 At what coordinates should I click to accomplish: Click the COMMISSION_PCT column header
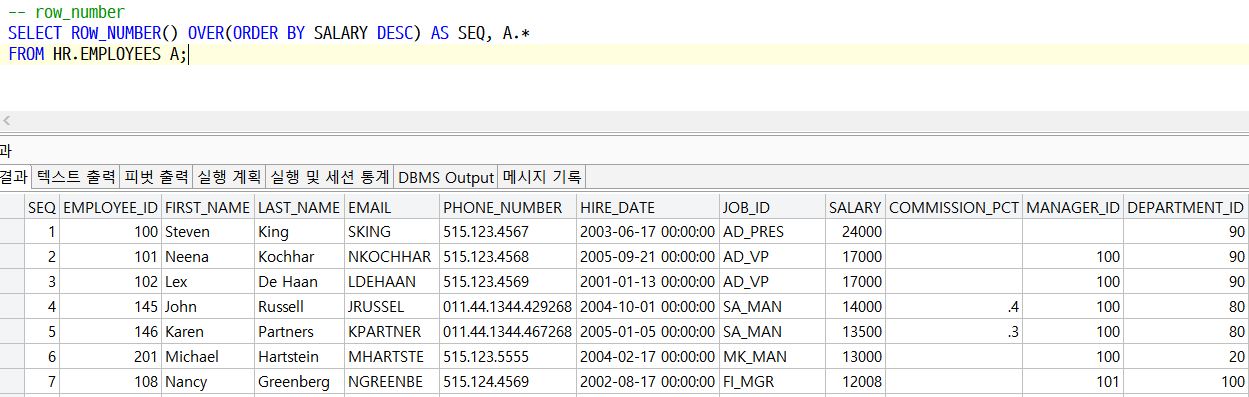(x=954, y=208)
